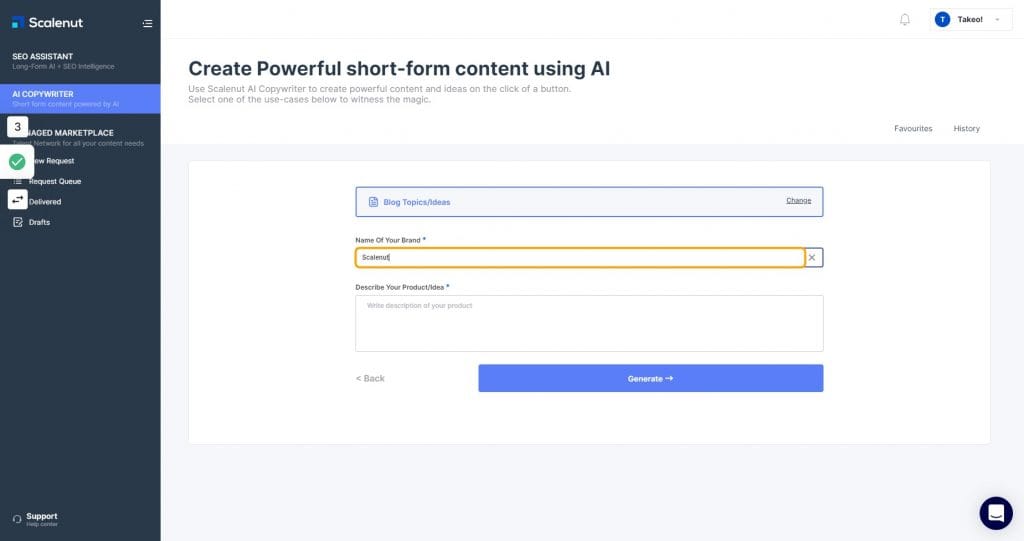Click the Drafts edit icon
1024x541 pixels.
[x=18, y=222]
